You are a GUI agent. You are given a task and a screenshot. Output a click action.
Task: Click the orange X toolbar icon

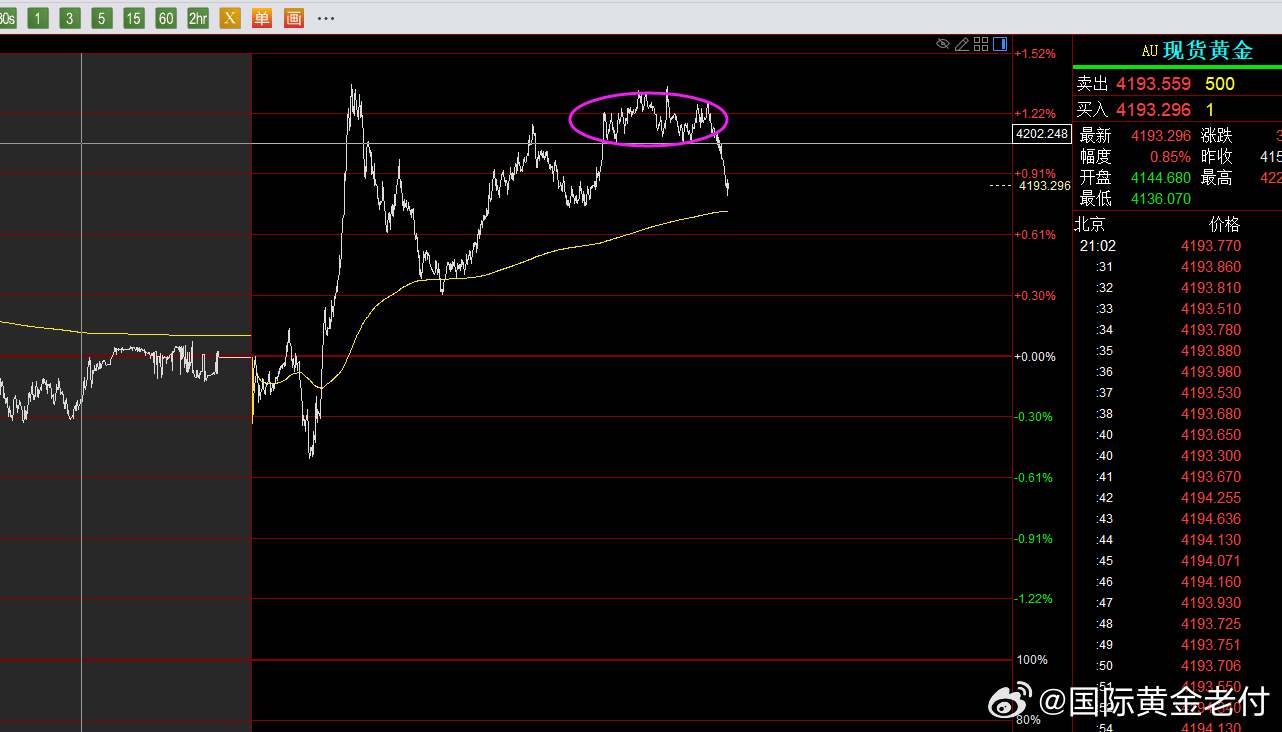pos(230,18)
